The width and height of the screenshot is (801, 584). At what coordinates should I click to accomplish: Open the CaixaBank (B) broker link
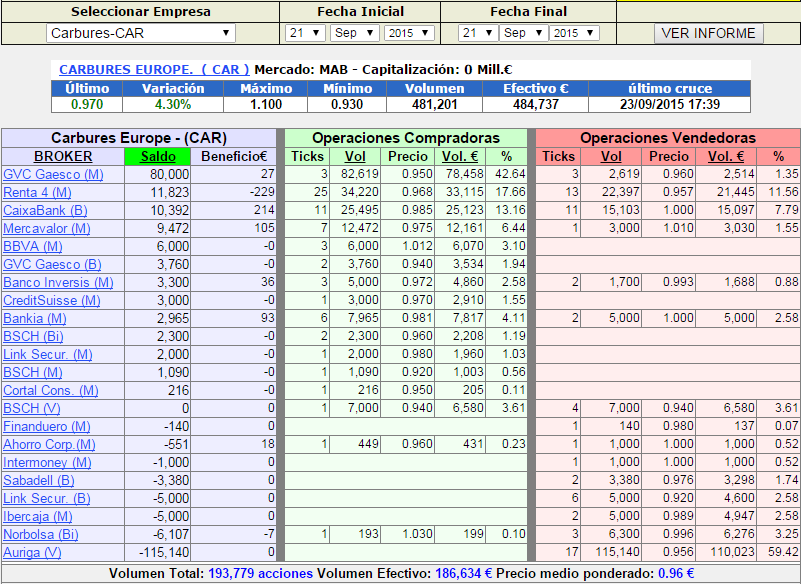(45, 211)
